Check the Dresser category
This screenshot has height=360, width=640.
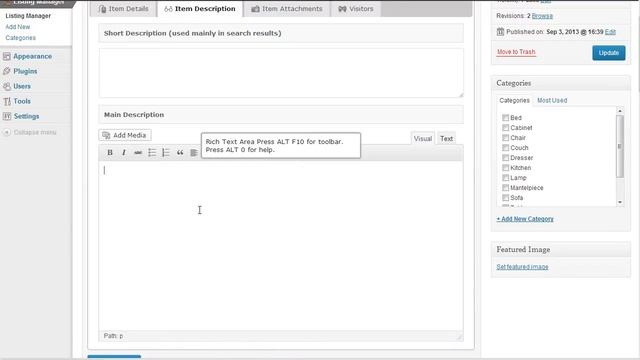[x=505, y=158]
